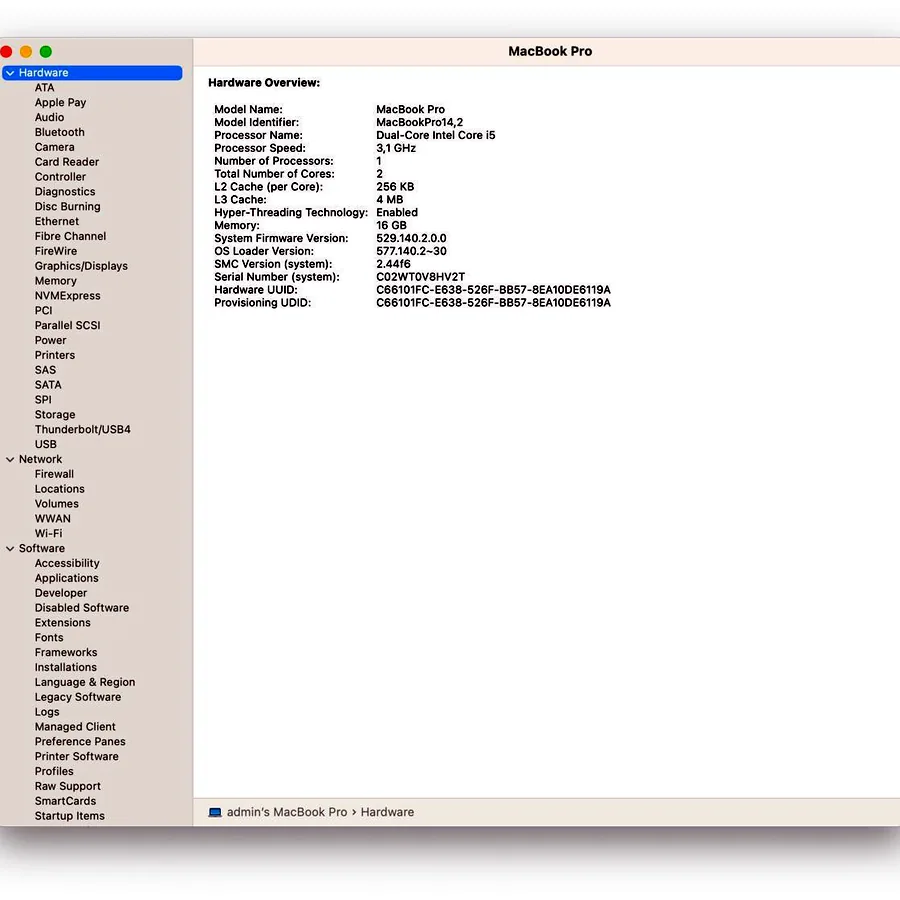The height and width of the screenshot is (900, 900).
Task: Select USB in the sidebar
Action: 46,445
